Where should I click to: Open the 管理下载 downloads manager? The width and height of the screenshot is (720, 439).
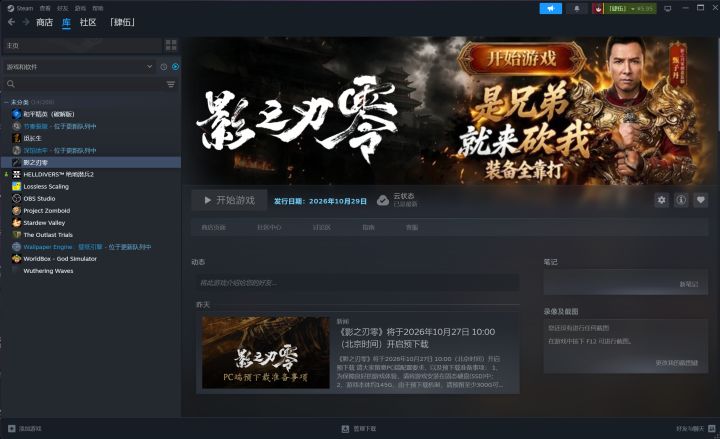(359, 428)
